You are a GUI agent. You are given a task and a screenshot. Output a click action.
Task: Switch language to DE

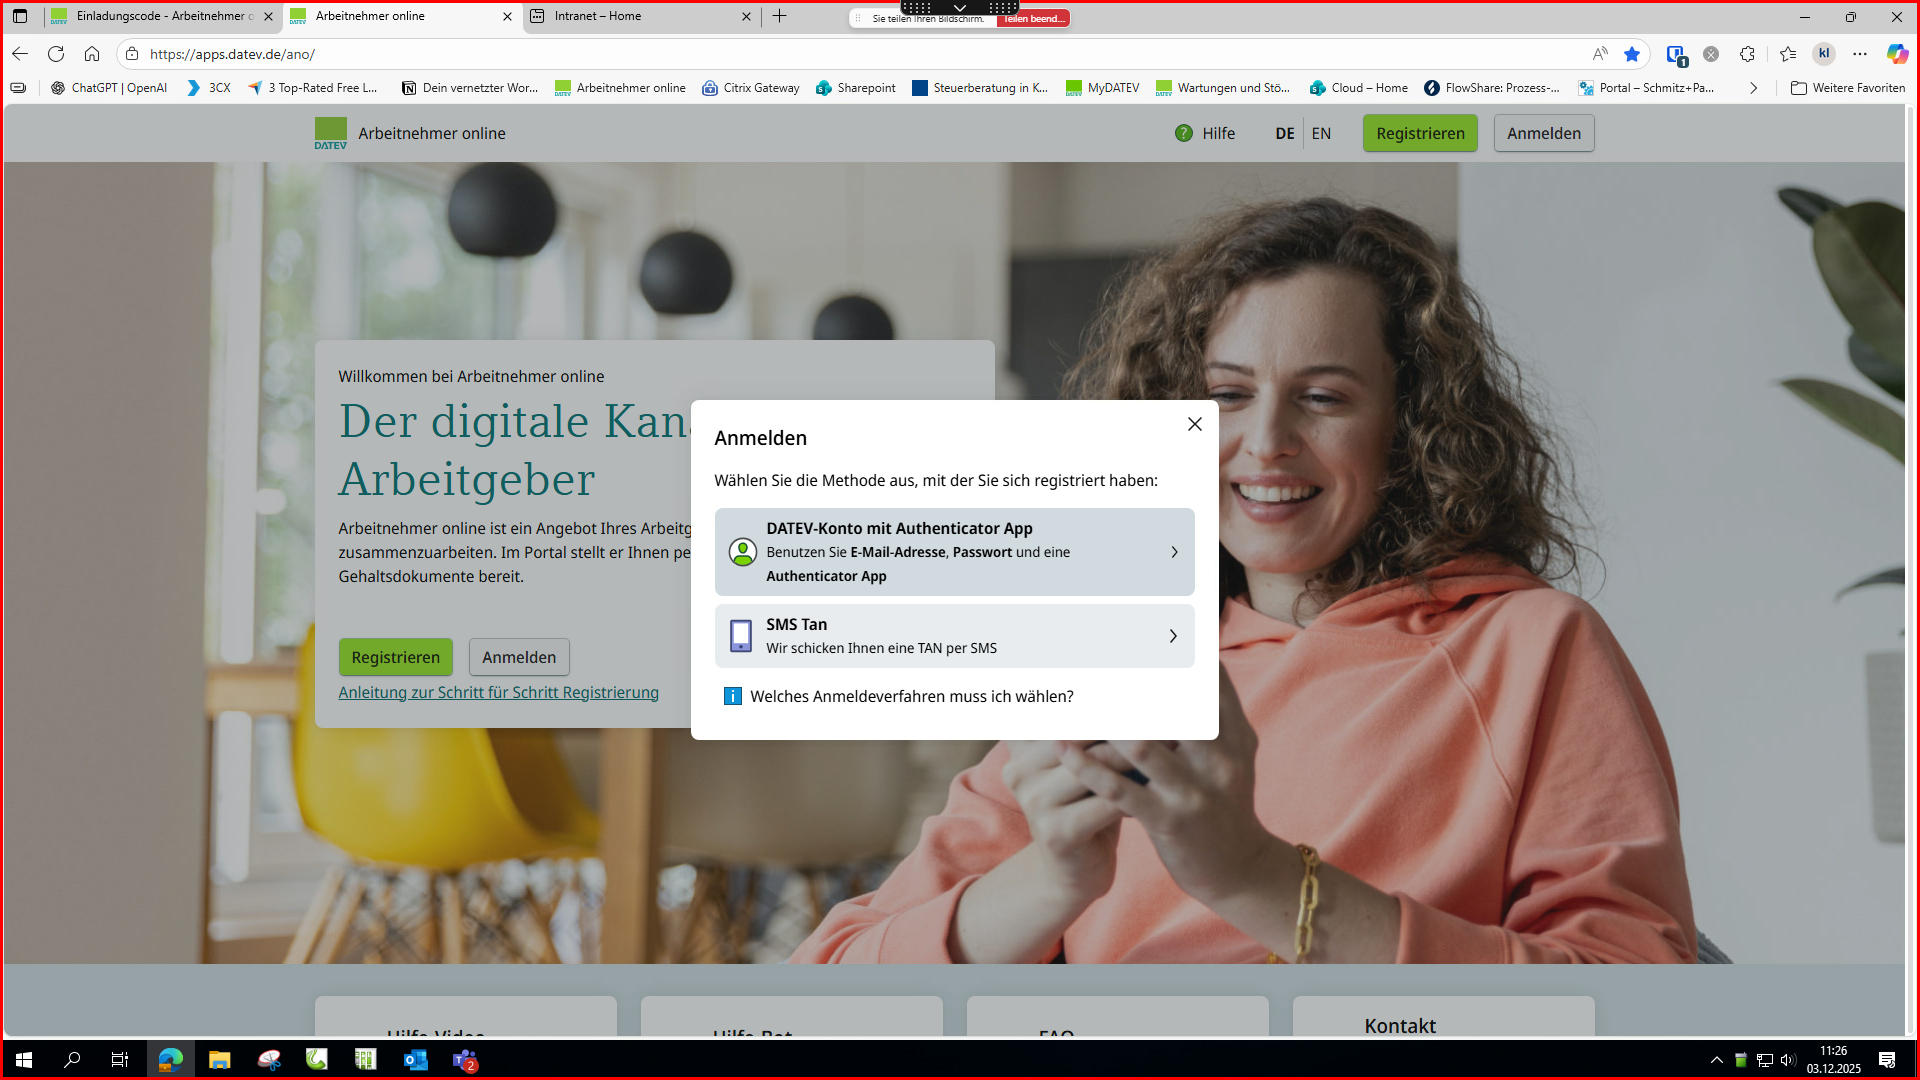(x=1284, y=133)
